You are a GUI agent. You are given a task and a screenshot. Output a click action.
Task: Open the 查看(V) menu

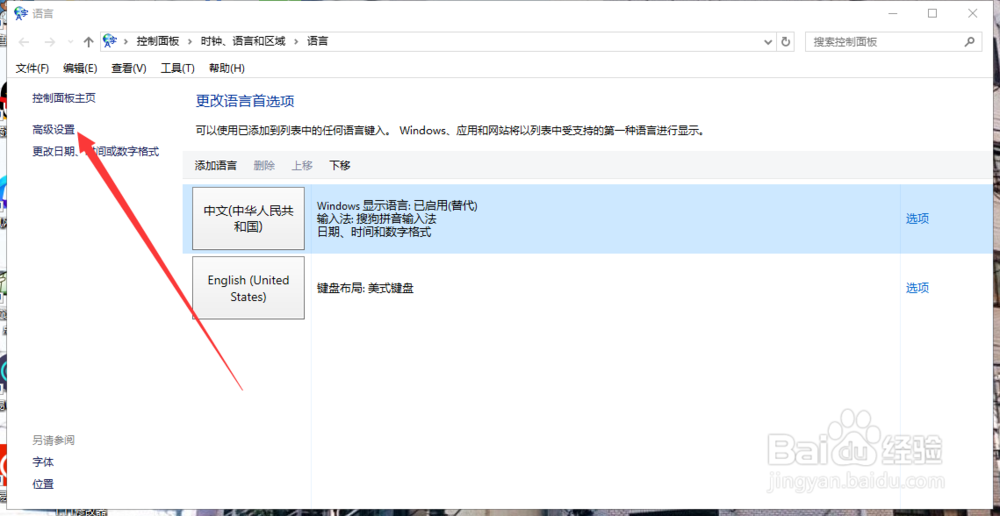[x=129, y=68]
